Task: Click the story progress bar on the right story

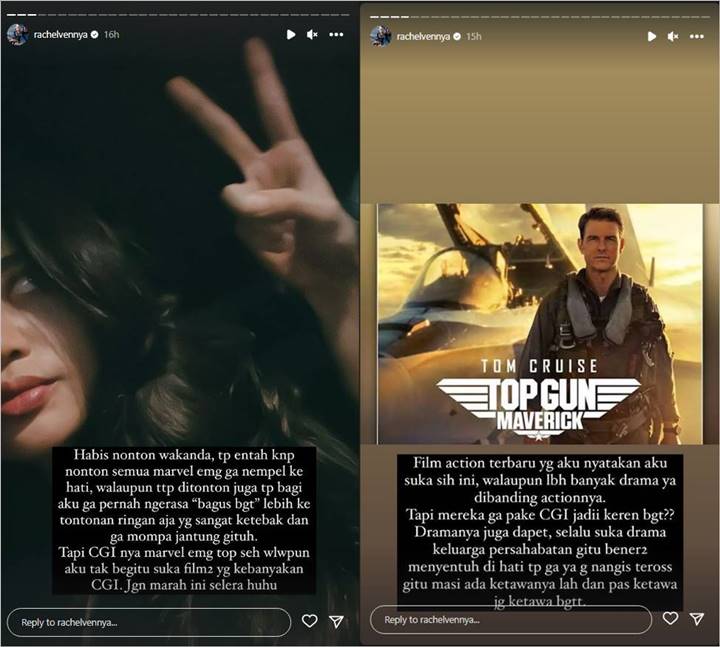Action: 540,17
